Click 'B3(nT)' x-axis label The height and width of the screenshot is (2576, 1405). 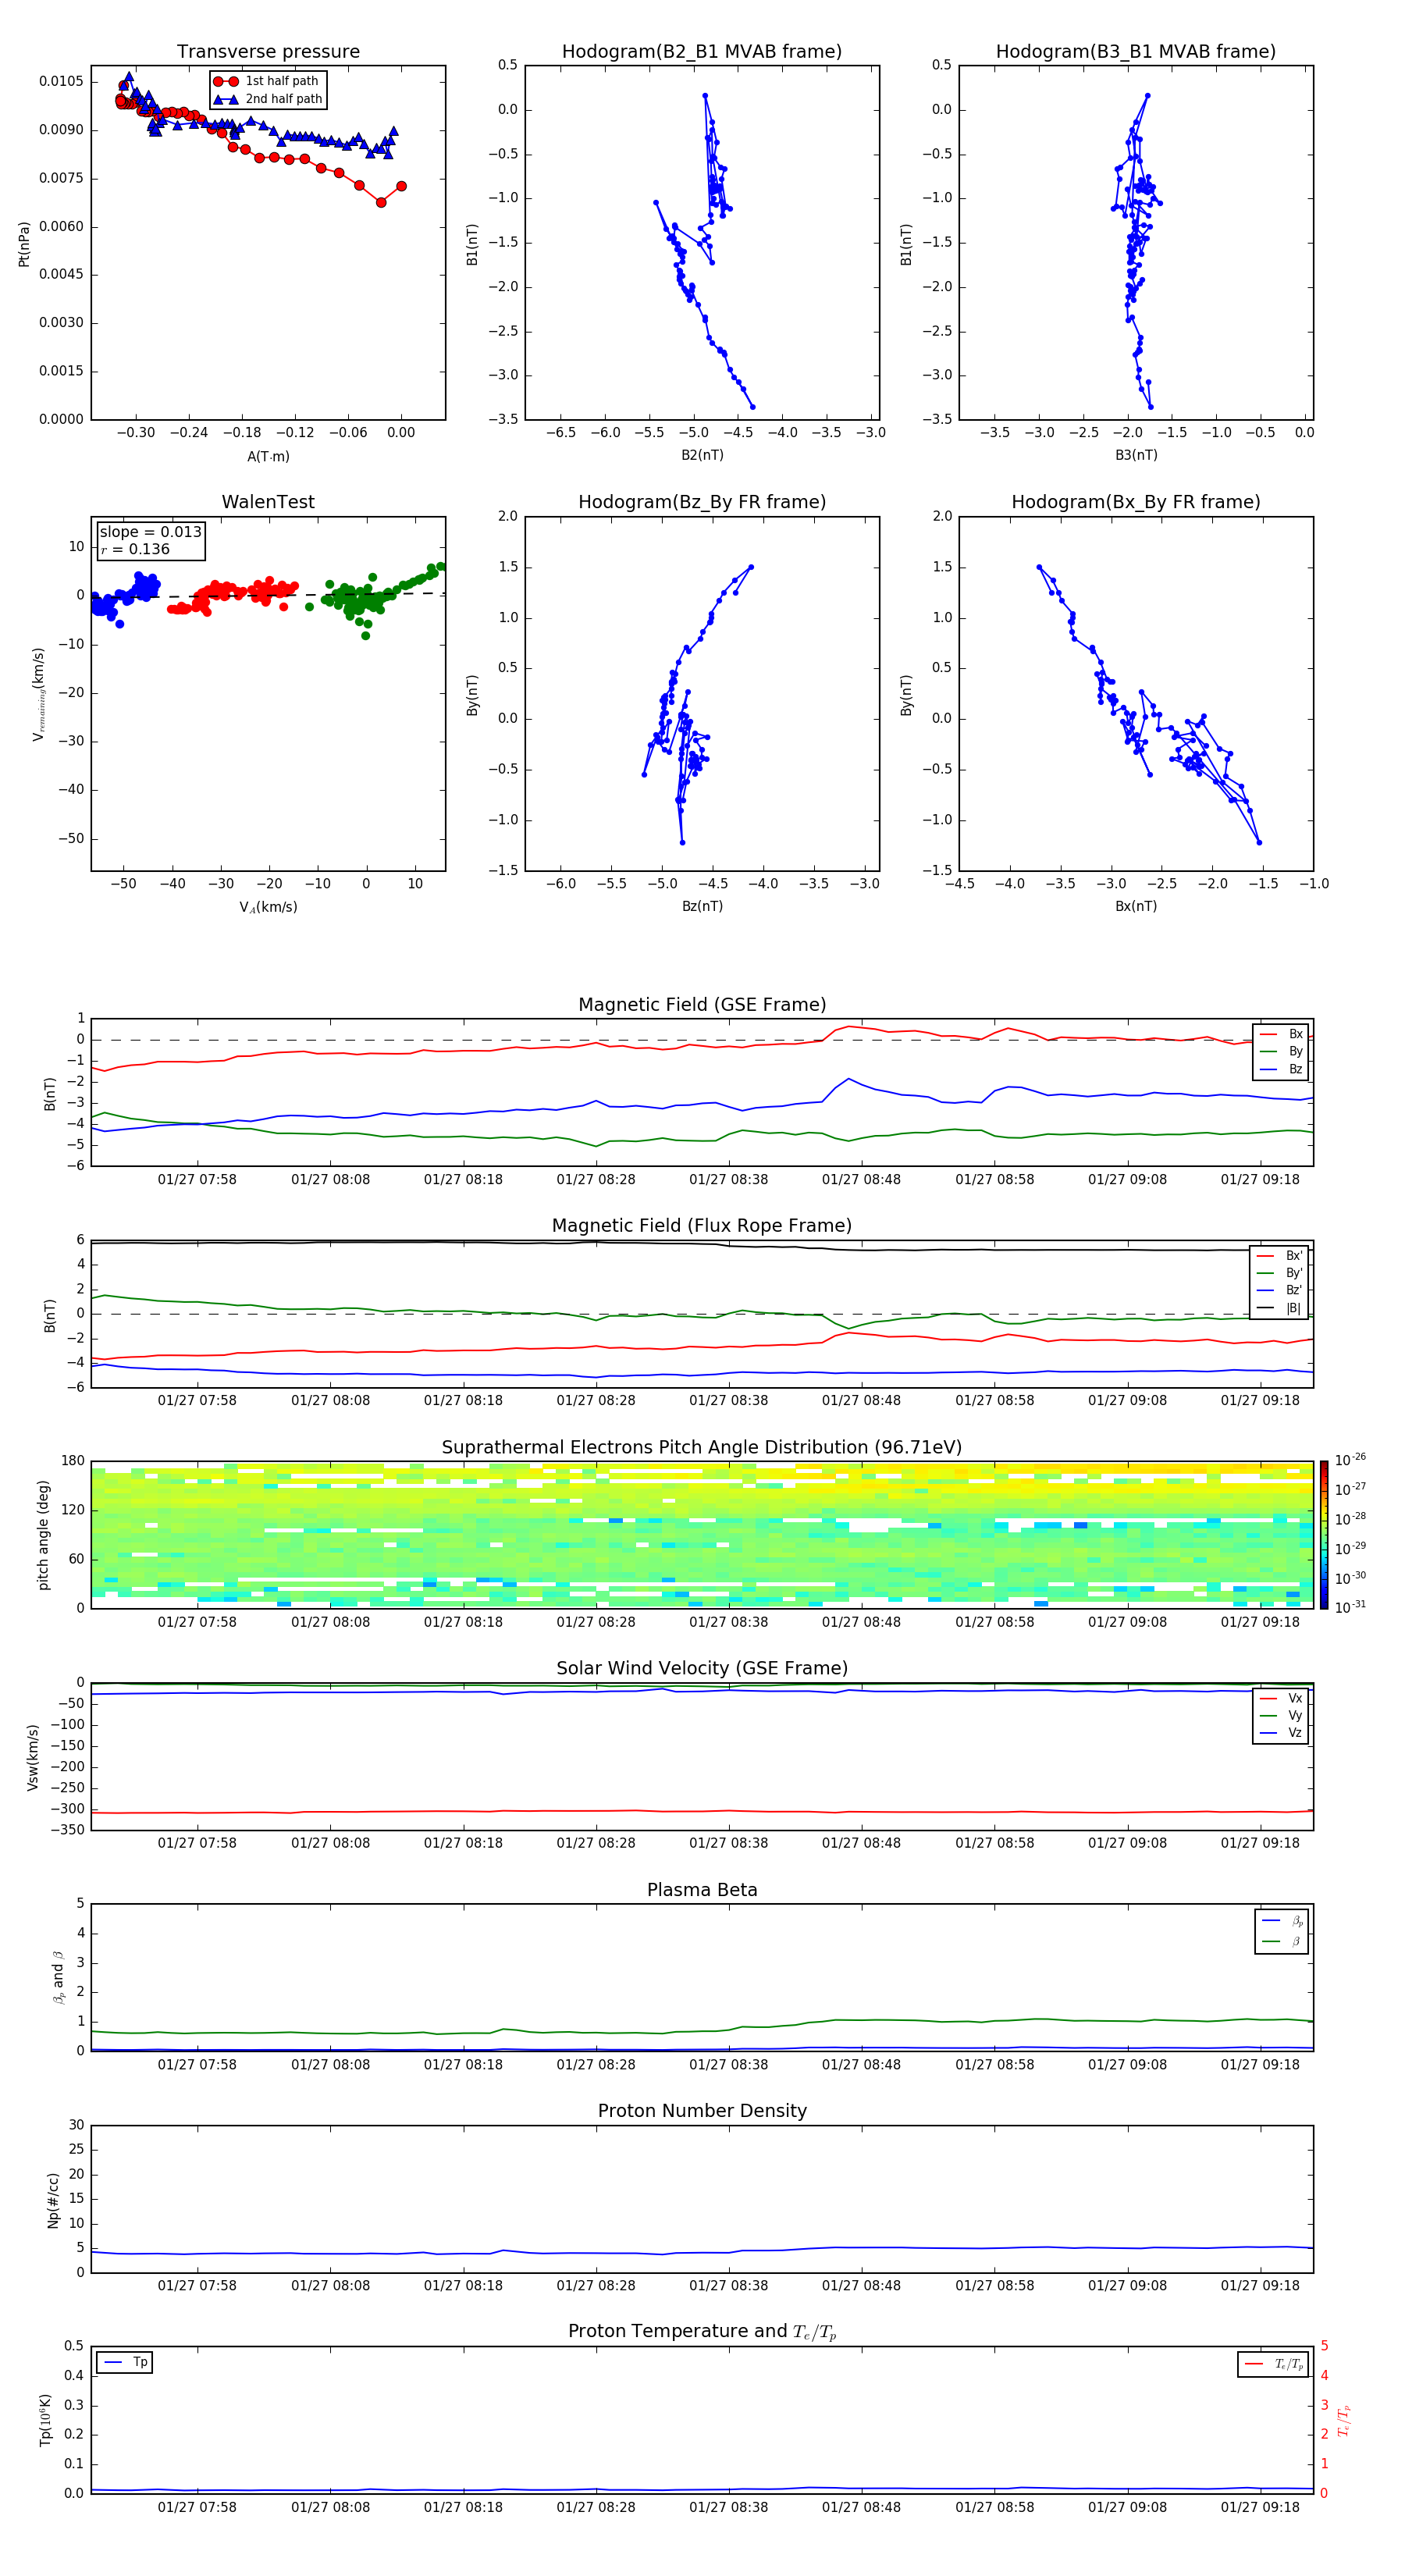coord(1136,455)
